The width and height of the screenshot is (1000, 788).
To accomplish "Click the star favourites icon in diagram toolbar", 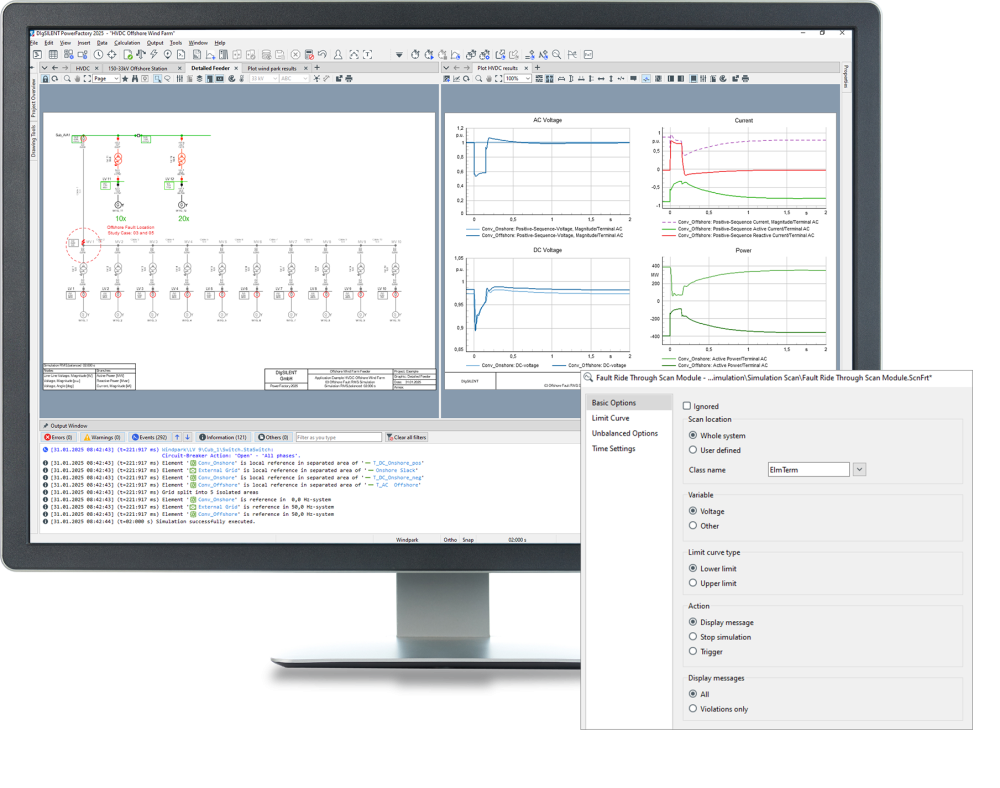I will click(x=125, y=79).
